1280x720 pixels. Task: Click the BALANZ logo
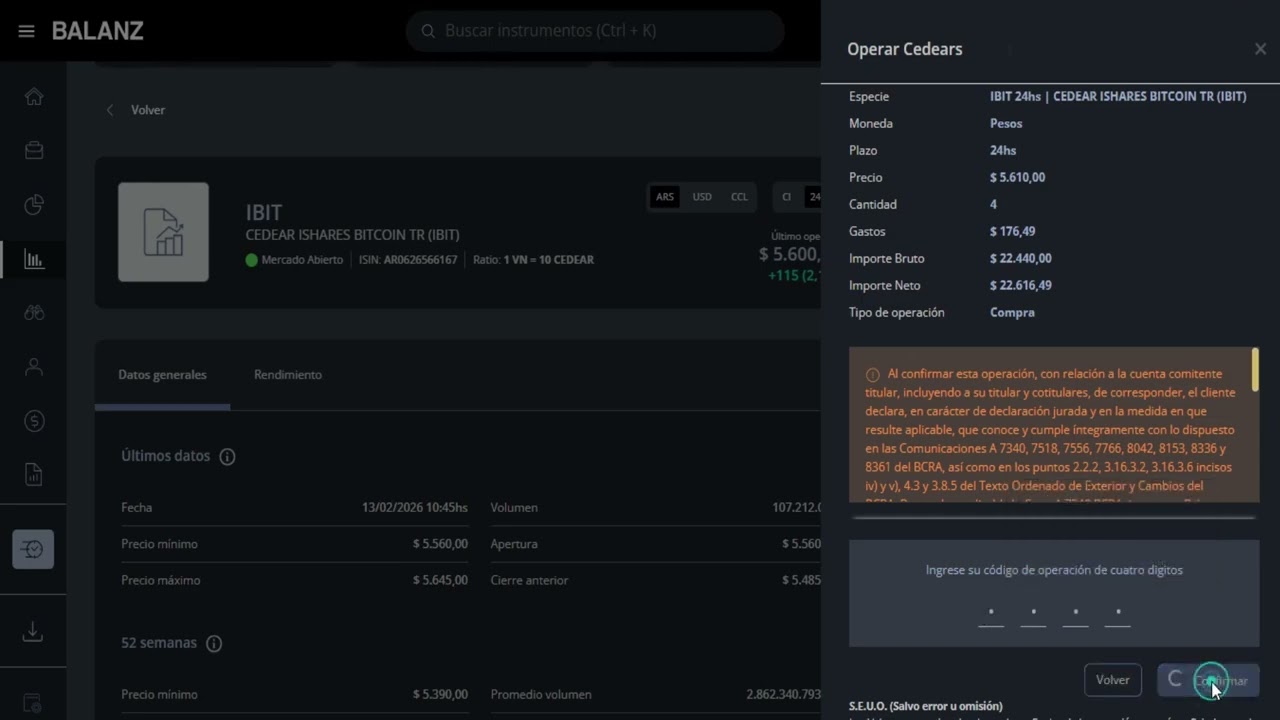click(98, 31)
